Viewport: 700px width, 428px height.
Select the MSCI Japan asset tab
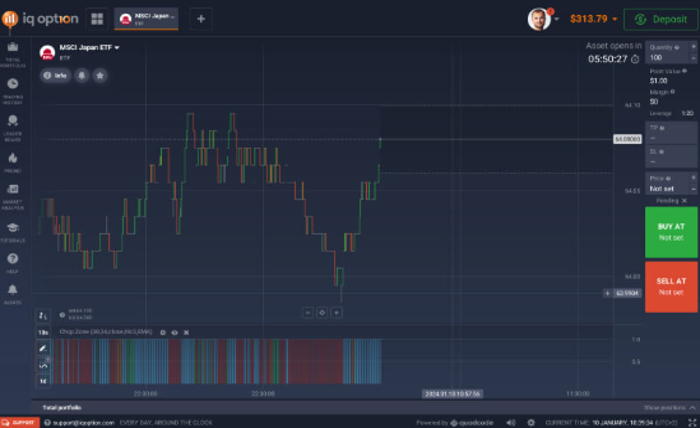click(146, 19)
